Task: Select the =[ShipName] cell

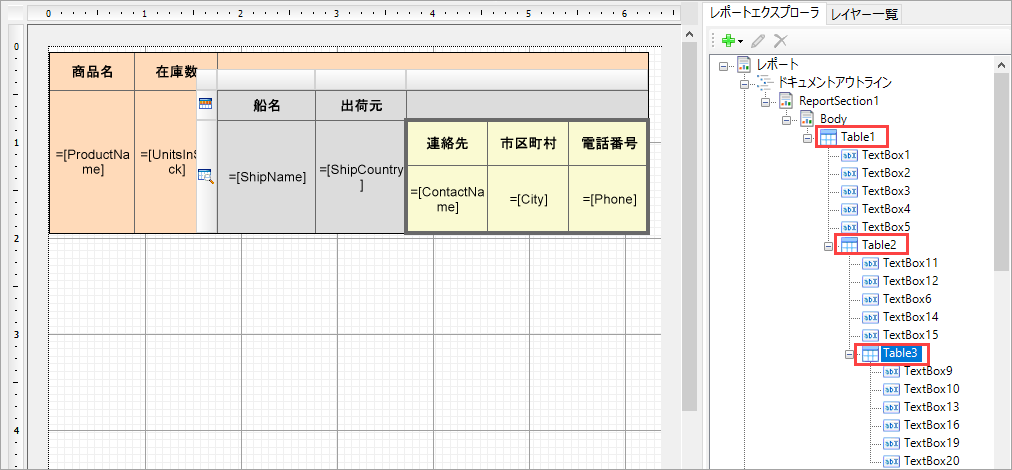Action: click(x=267, y=177)
